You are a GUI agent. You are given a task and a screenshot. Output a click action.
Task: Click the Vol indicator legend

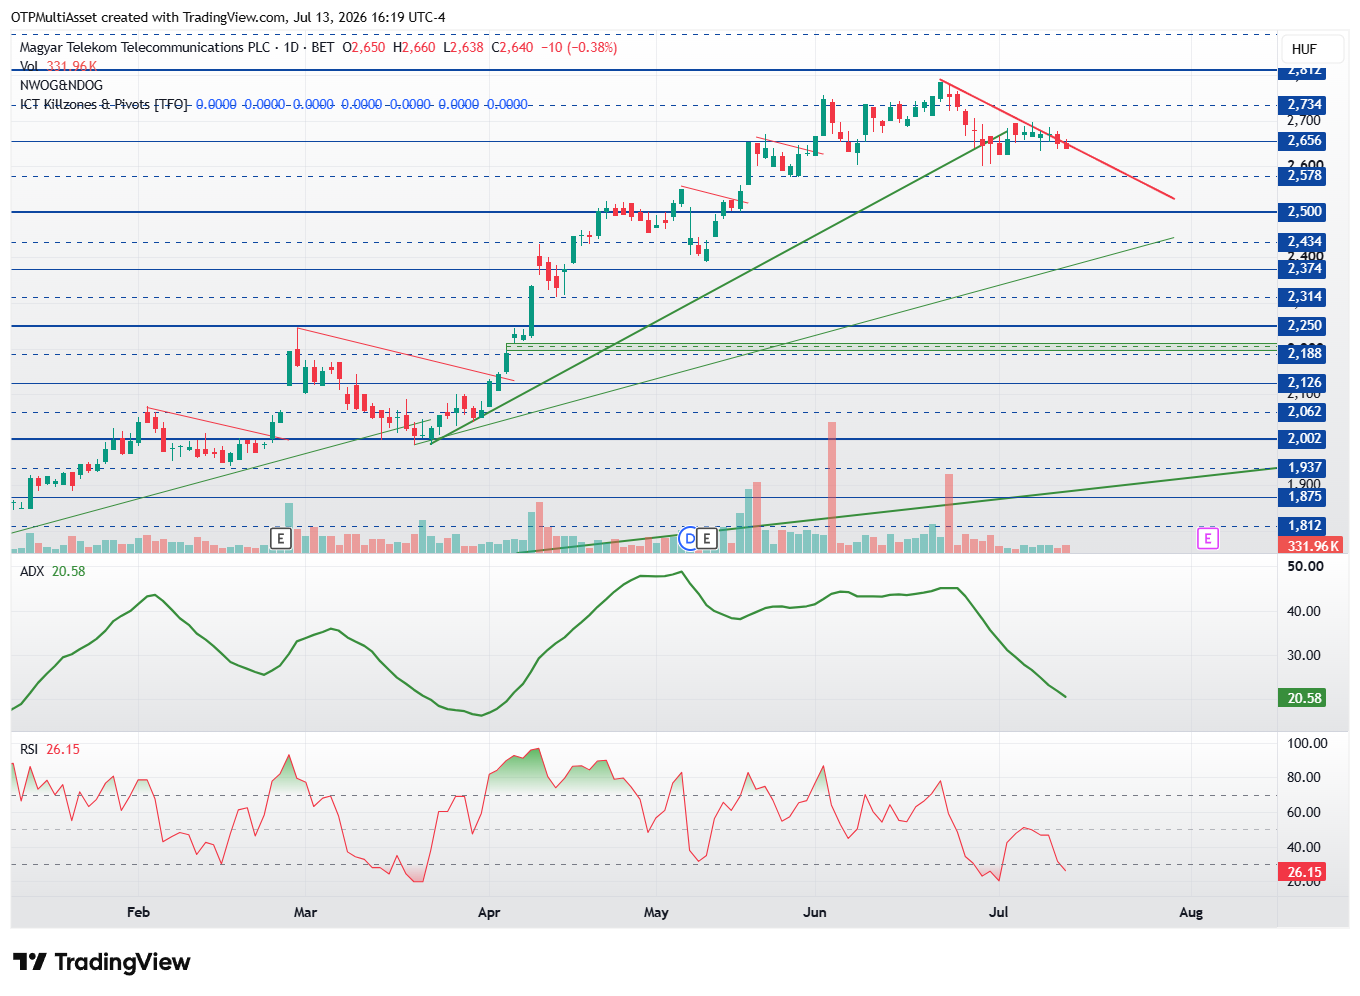[x=29, y=66]
